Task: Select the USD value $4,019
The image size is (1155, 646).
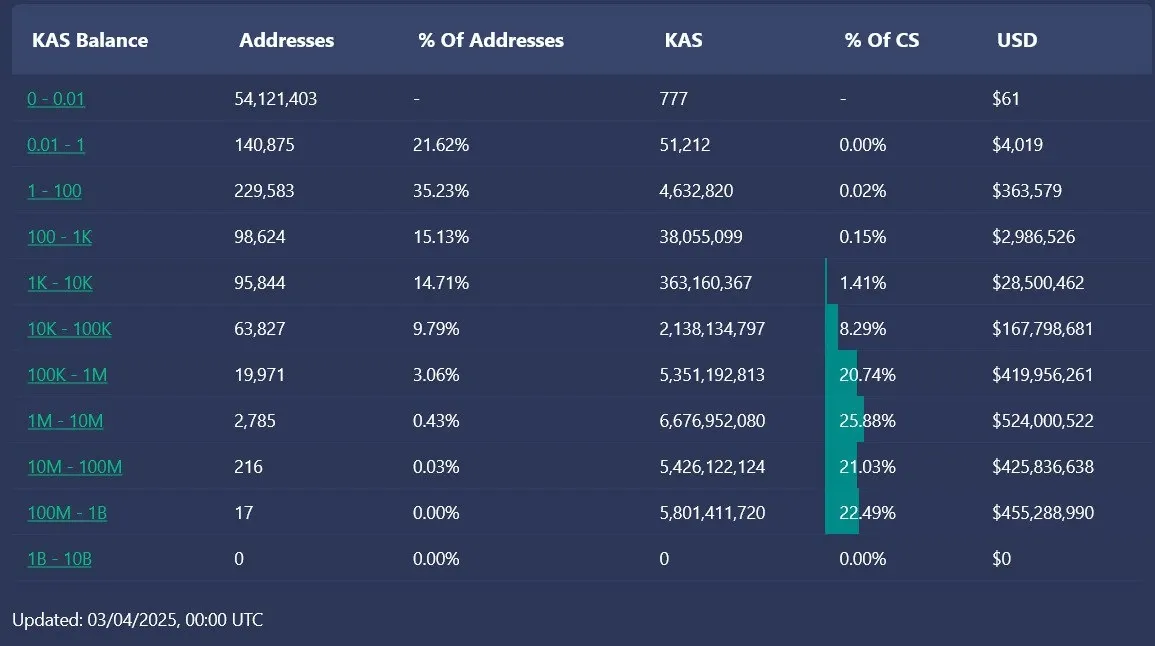Action: coord(1017,145)
